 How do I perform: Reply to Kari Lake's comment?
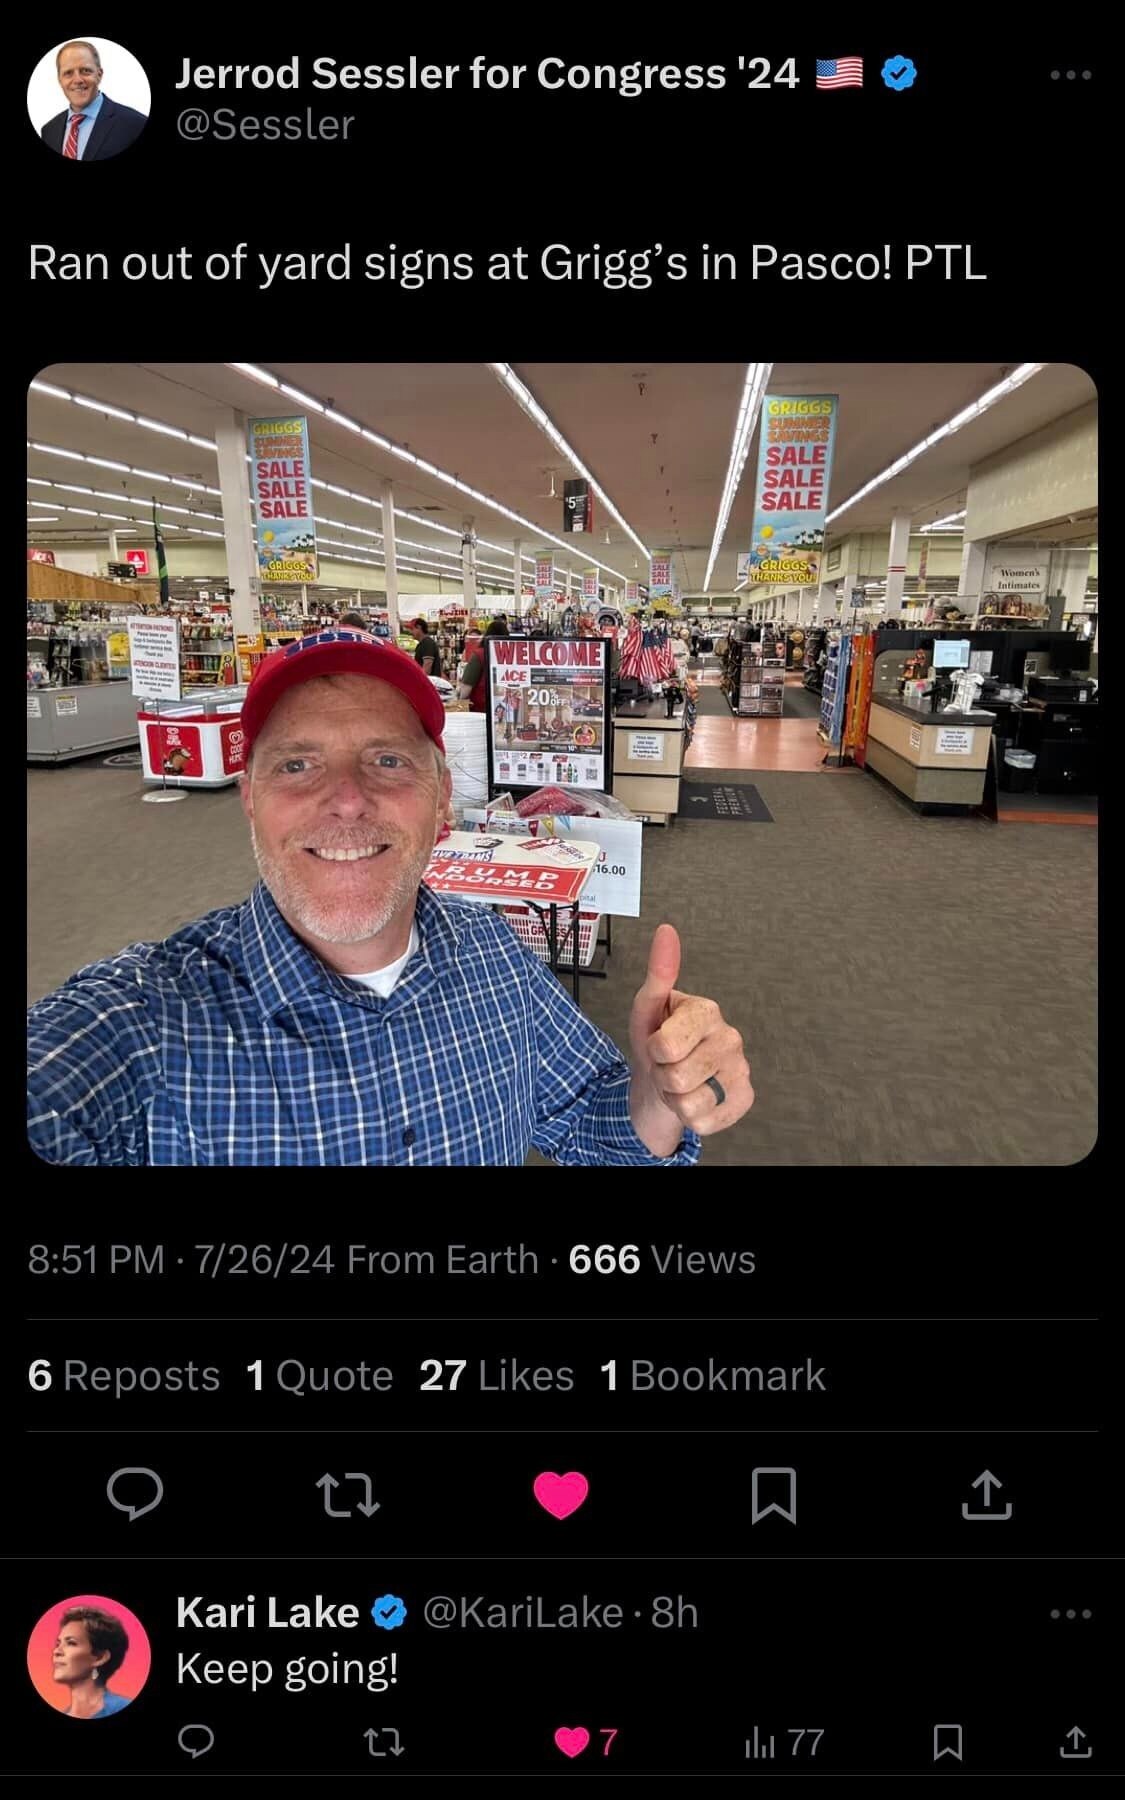[196, 1742]
